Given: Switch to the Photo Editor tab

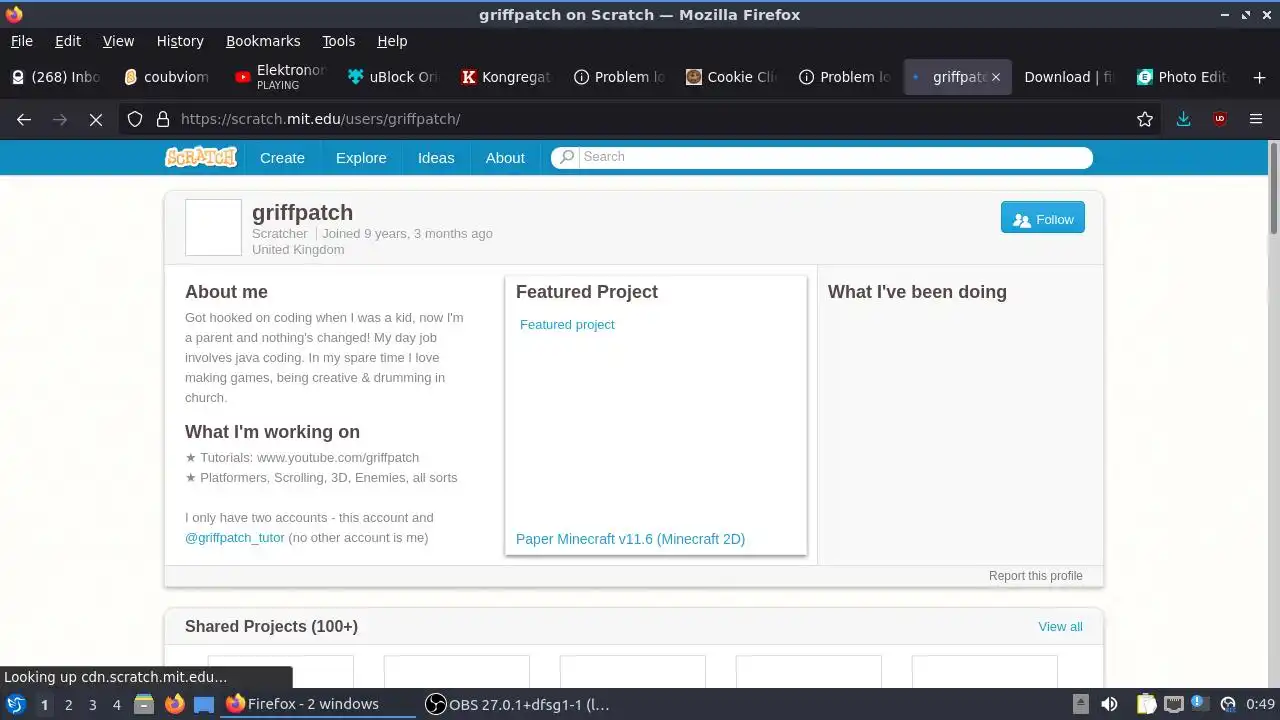Looking at the screenshot, I should [x=1183, y=77].
